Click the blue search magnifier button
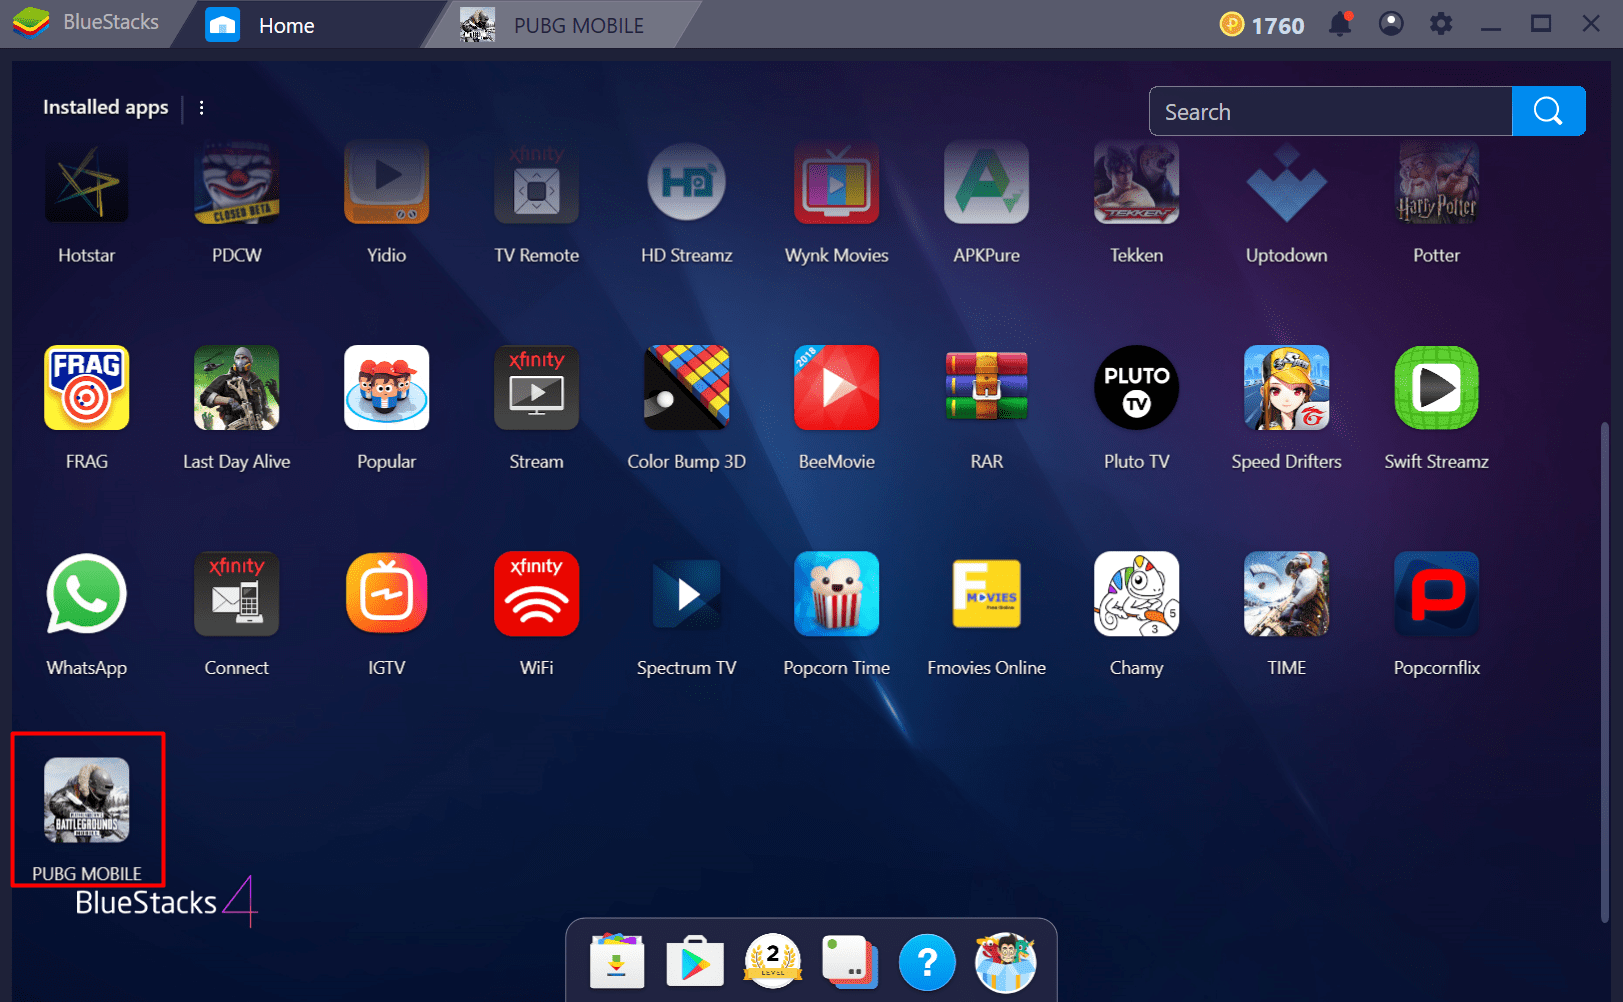 (x=1548, y=111)
